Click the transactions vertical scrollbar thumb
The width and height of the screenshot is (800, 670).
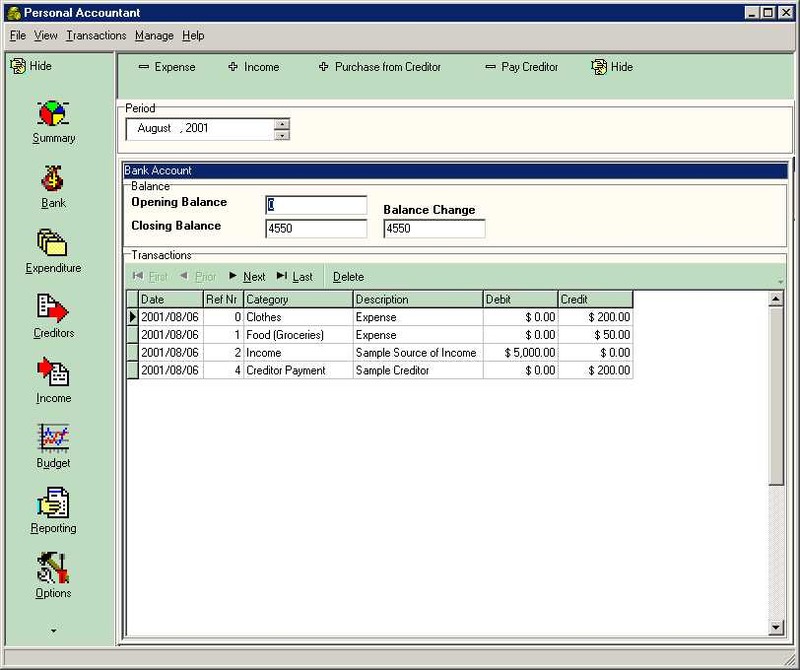point(776,395)
